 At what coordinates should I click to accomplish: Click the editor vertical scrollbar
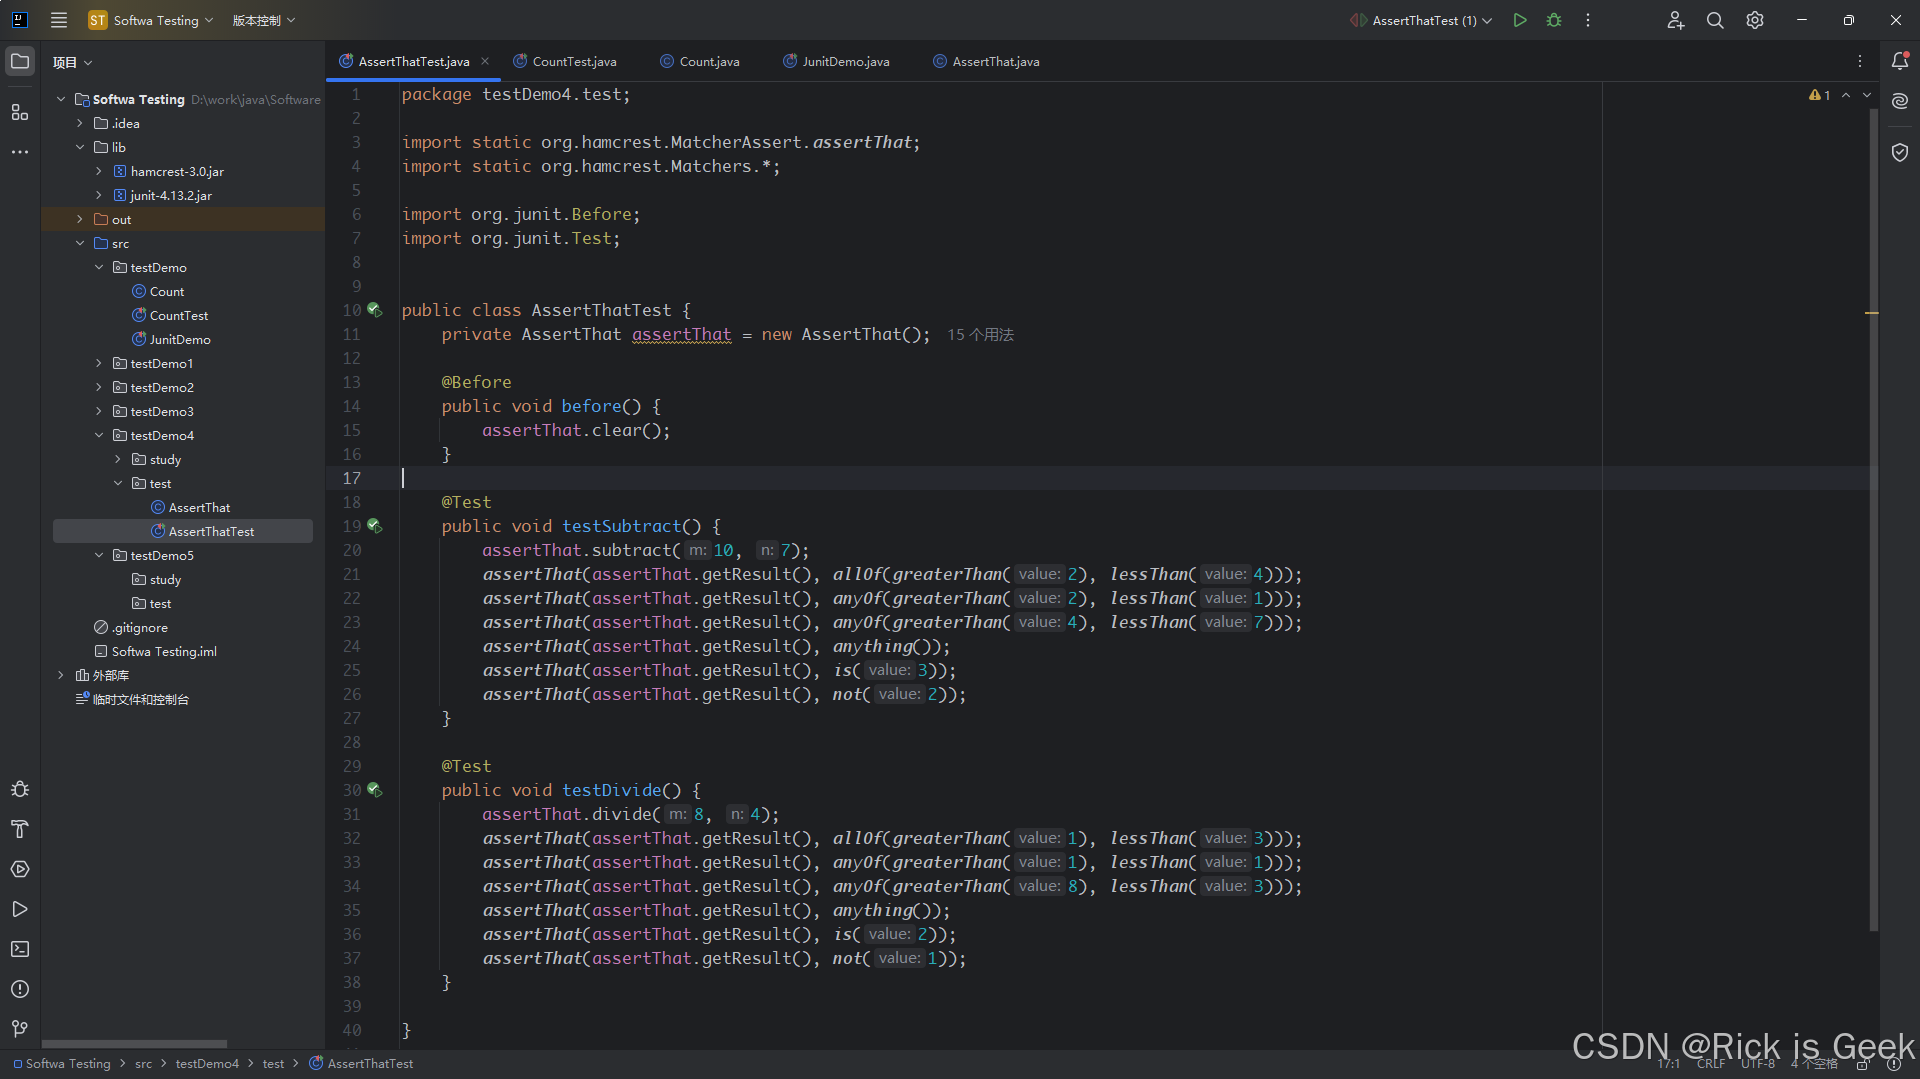pyautogui.click(x=1873, y=520)
